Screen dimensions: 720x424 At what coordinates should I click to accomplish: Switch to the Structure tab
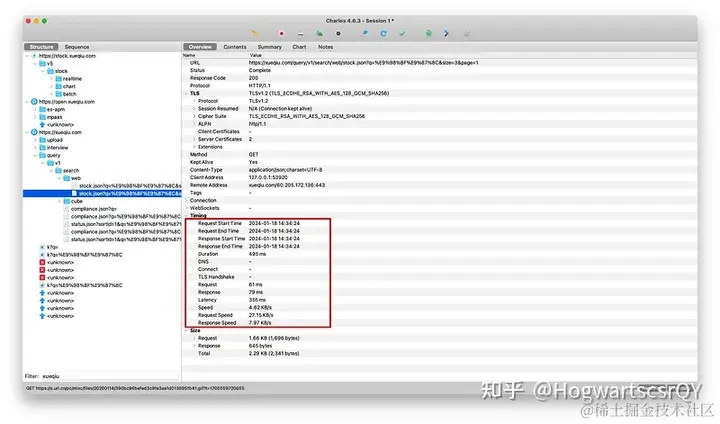click(x=41, y=47)
